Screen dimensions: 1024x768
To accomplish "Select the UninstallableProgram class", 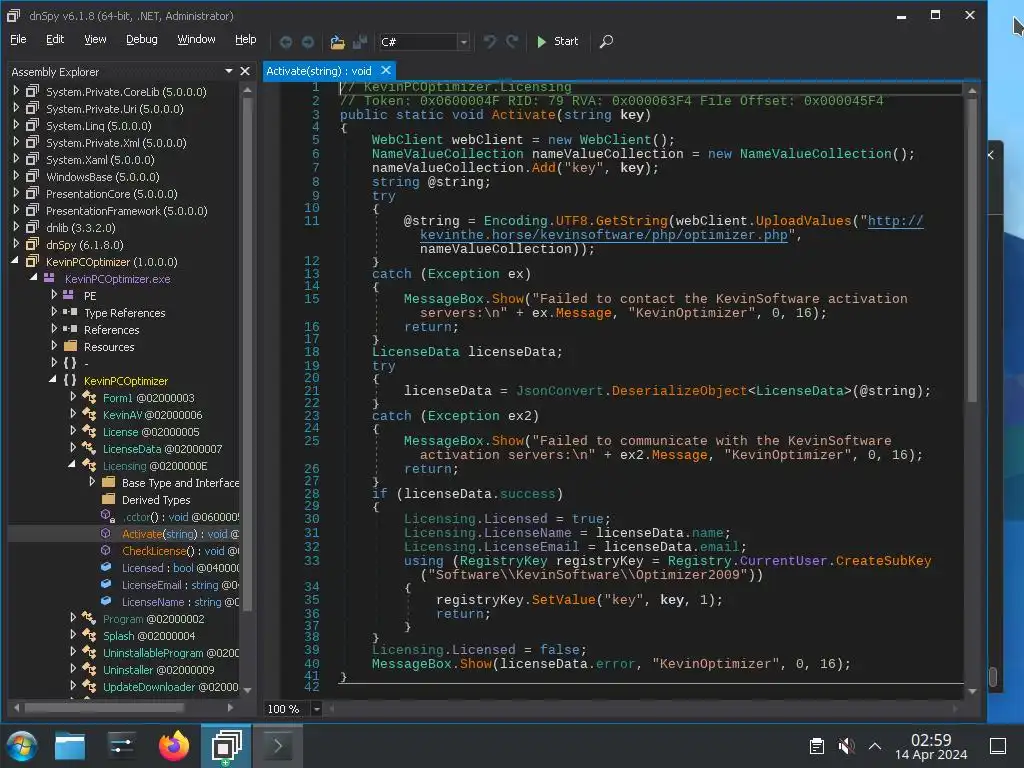I will pos(170,652).
